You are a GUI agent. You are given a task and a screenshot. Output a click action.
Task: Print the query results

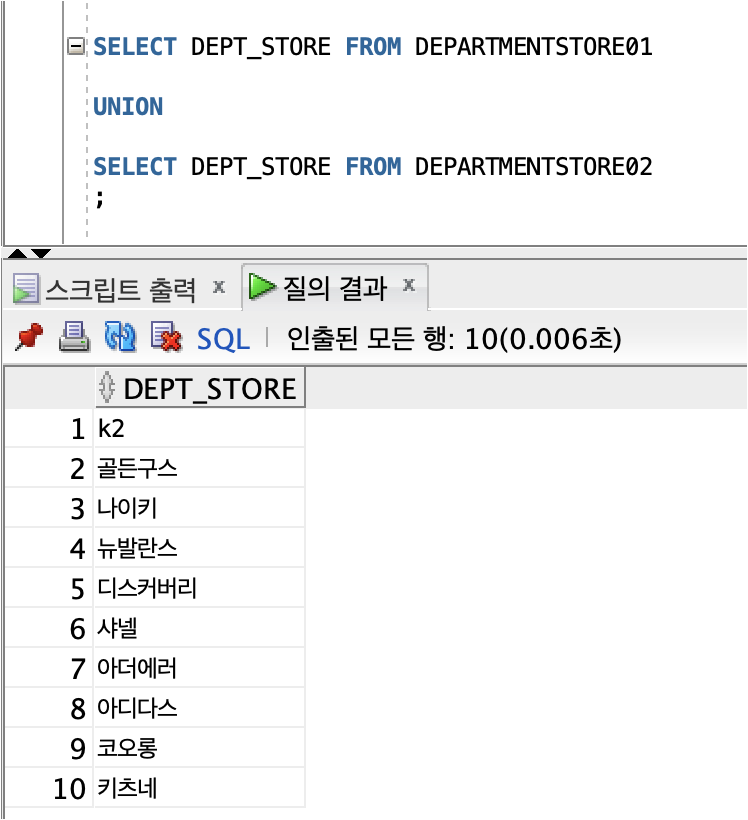point(74,337)
